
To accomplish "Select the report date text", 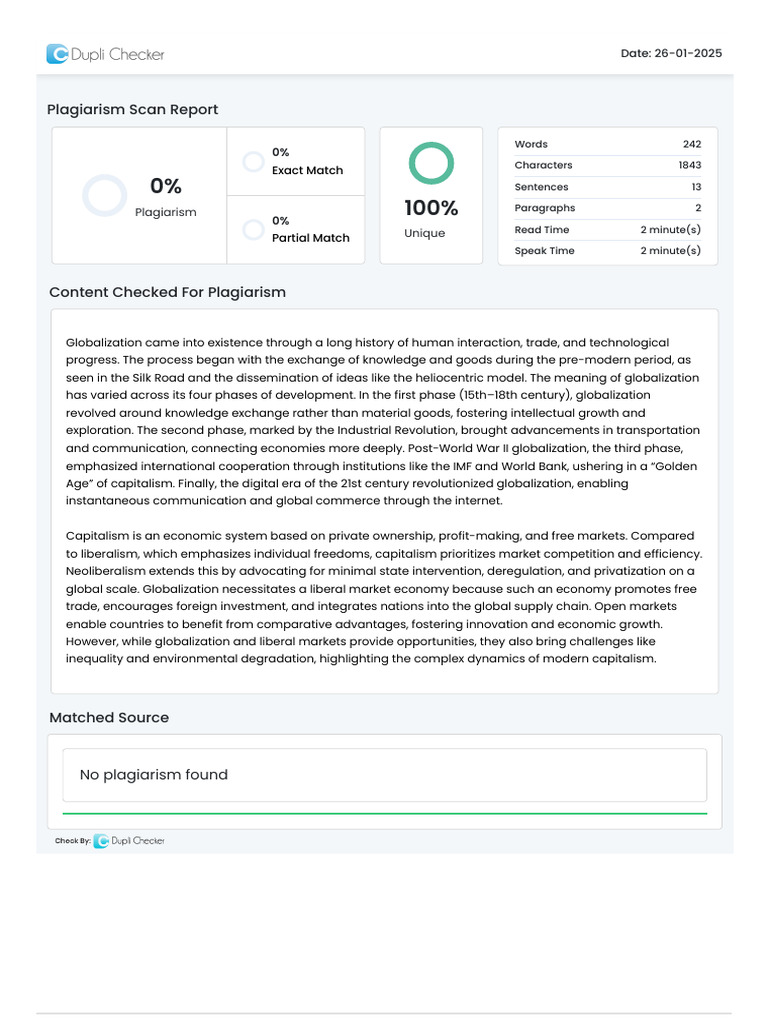I will pos(671,54).
